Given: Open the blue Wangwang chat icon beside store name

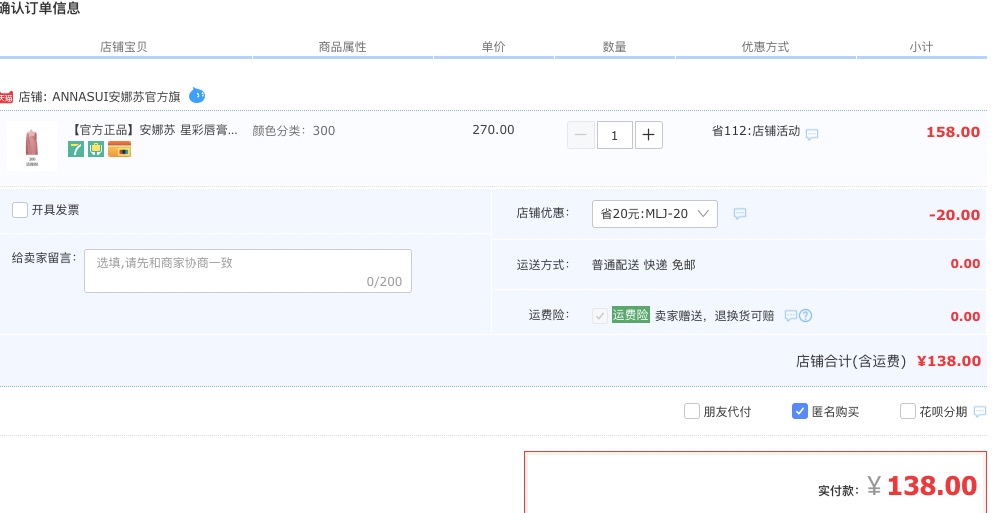Looking at the screenshot, I should 197,96.
